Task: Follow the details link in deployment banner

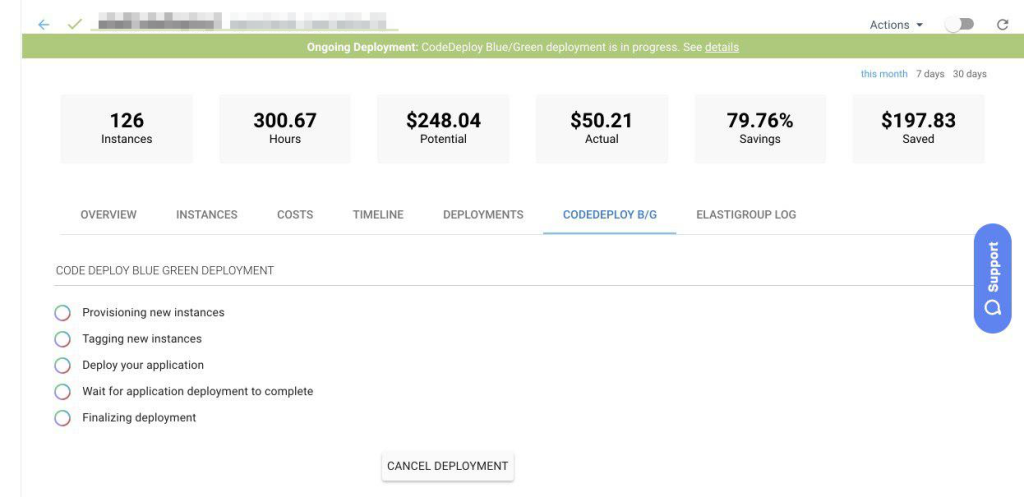Action: 722,47
